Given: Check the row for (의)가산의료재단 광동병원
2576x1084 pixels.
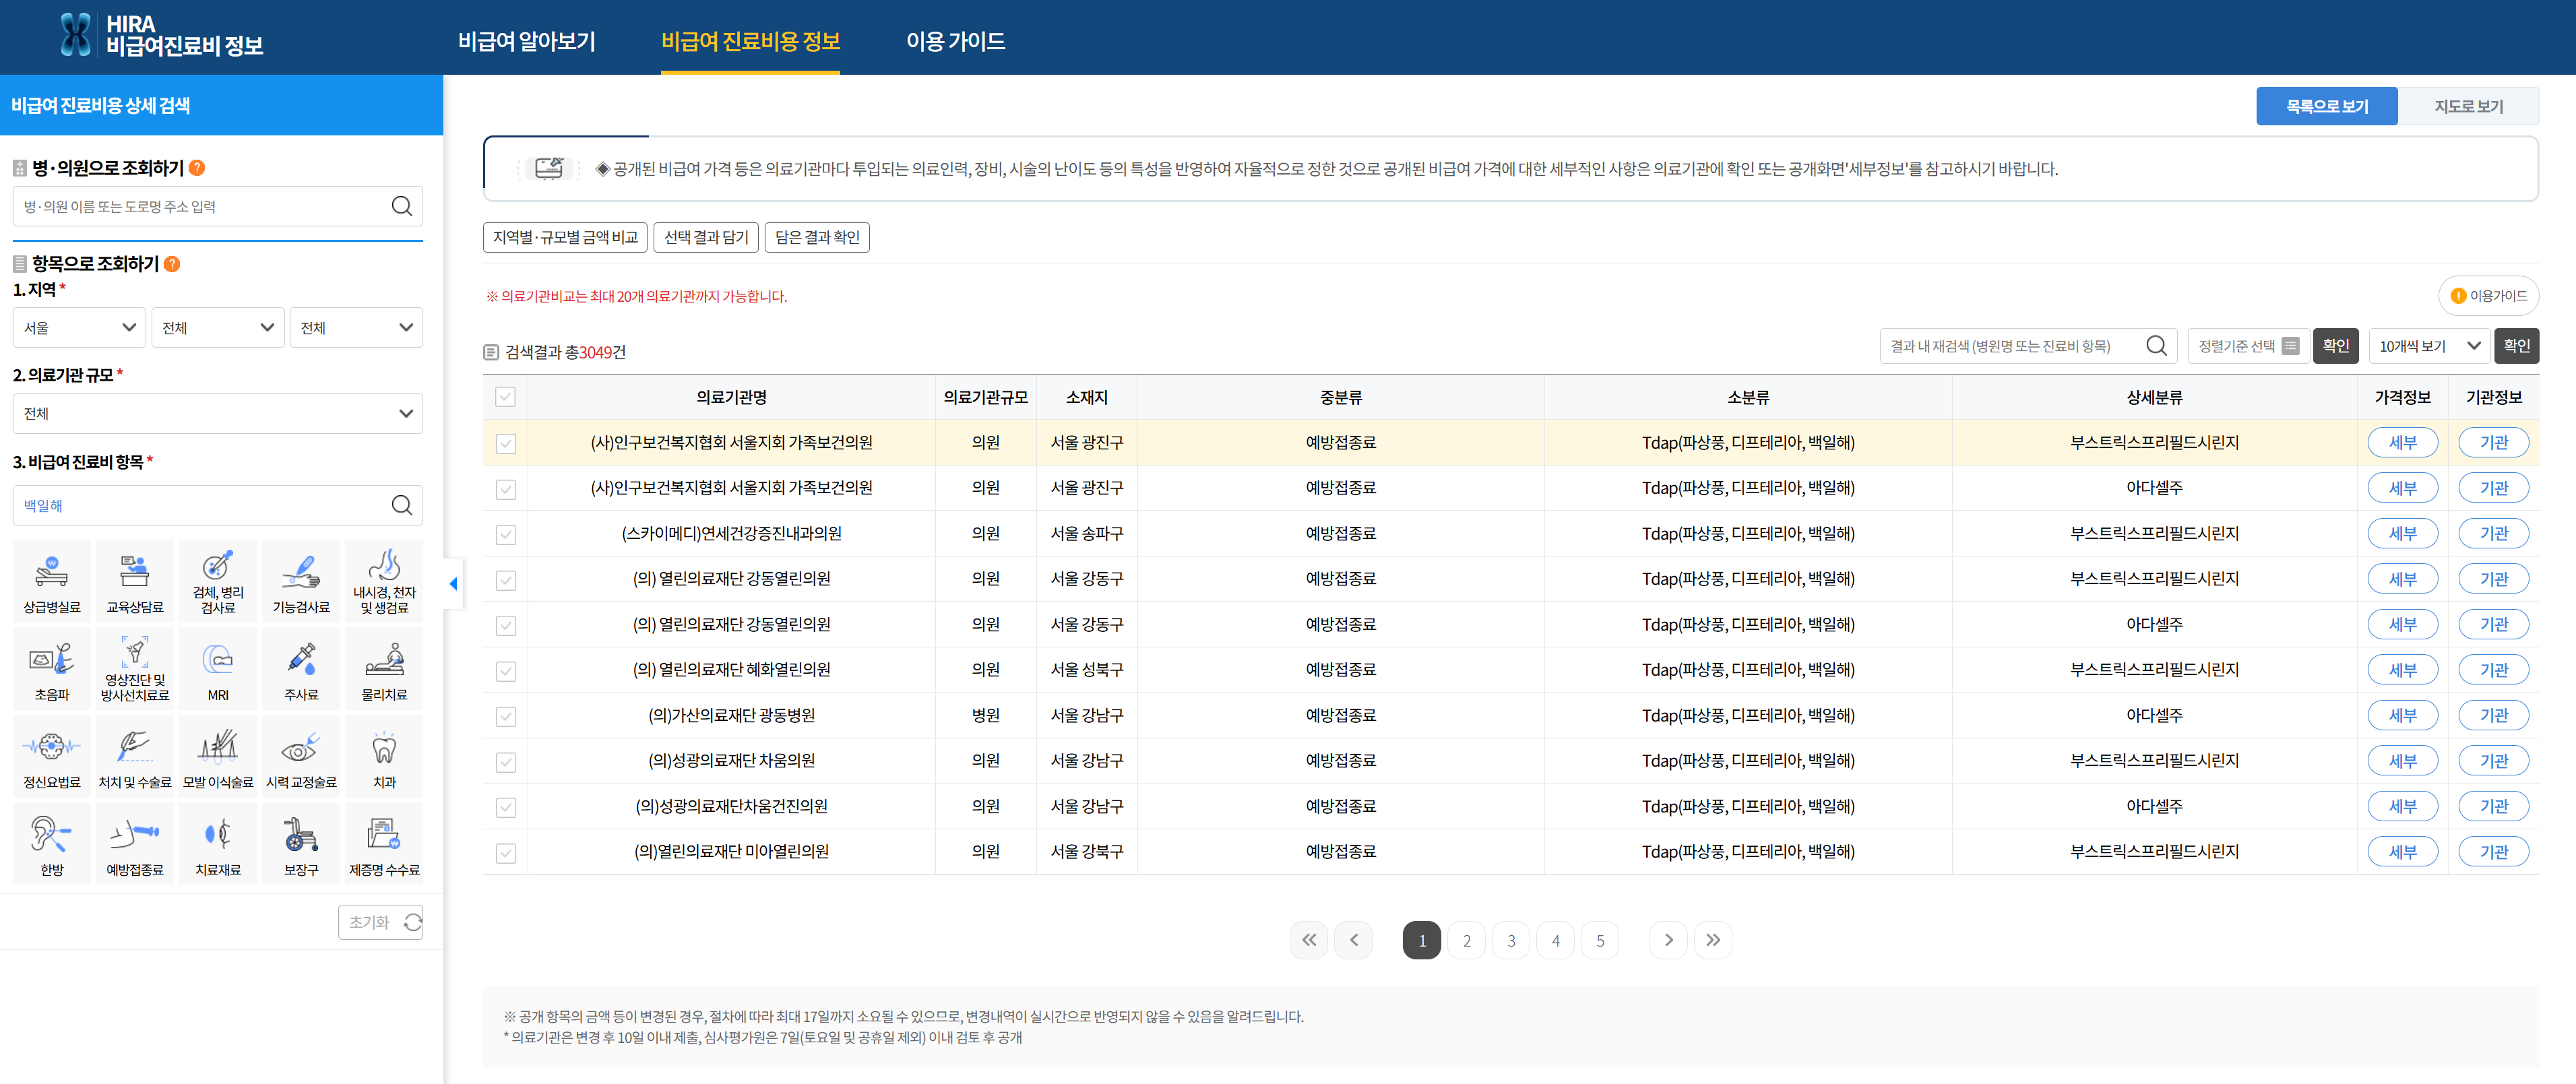Looking at the screenshot, I should [x=505, y=715].
